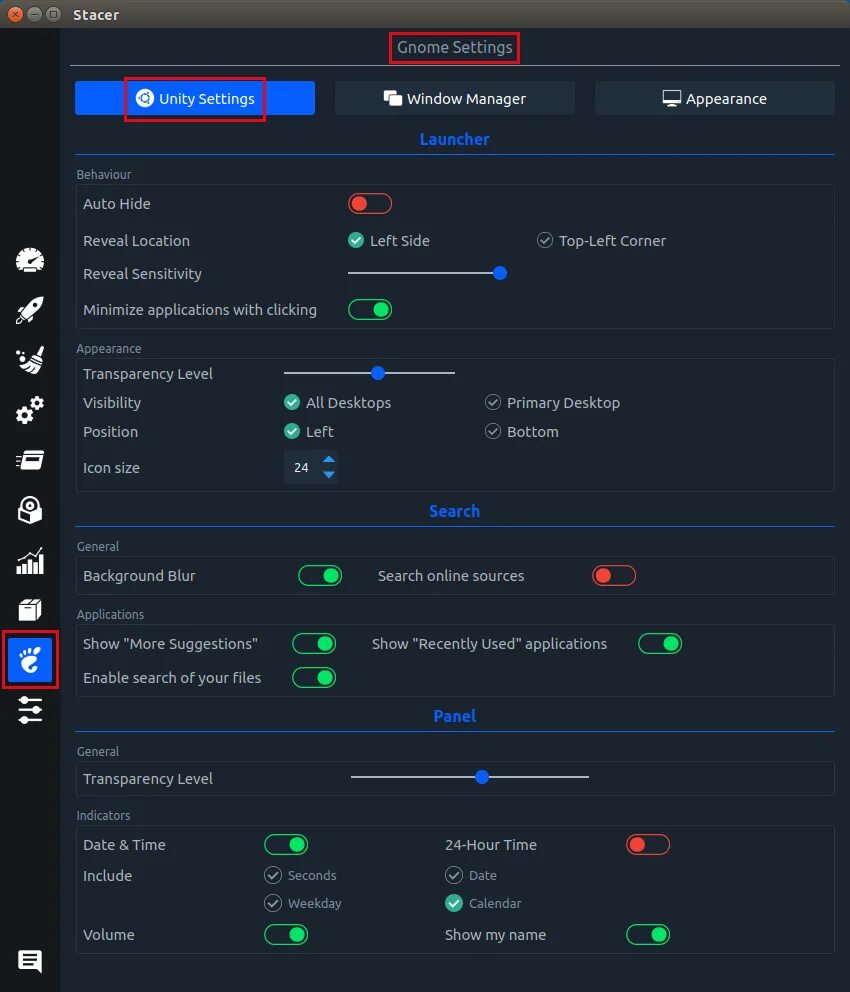Adjust Launcher Transparency Level slider

[x=378, y=373]
